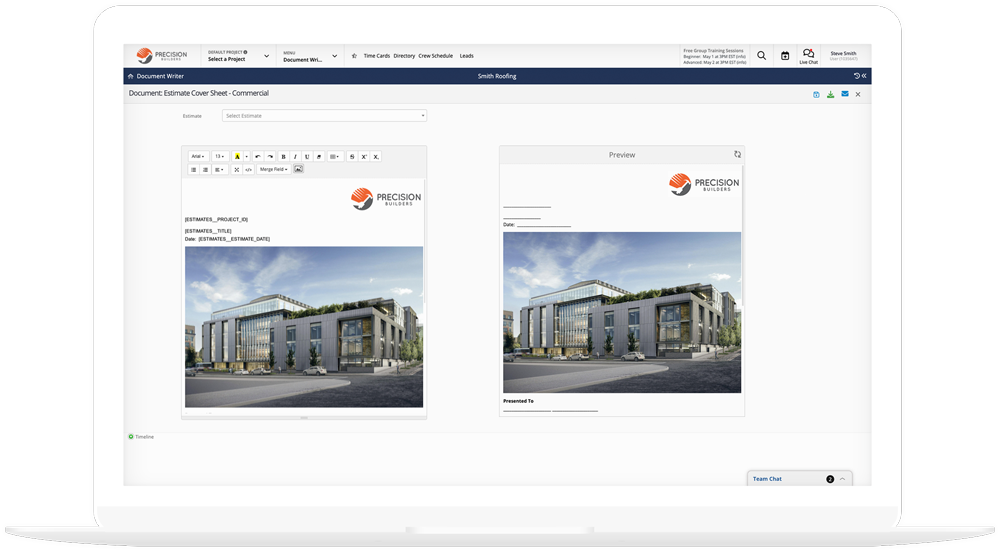Click the yellow text highlight color button
The width and height of the screenshot is (1000, 552).
237,157
